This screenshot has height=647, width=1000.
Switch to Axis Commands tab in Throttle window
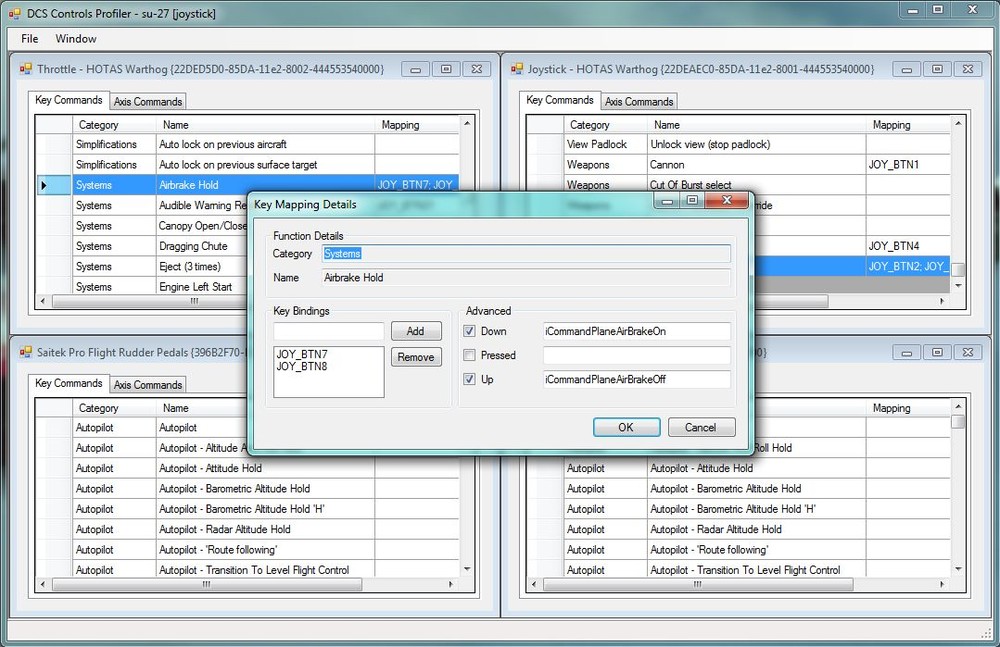[148, 101]
